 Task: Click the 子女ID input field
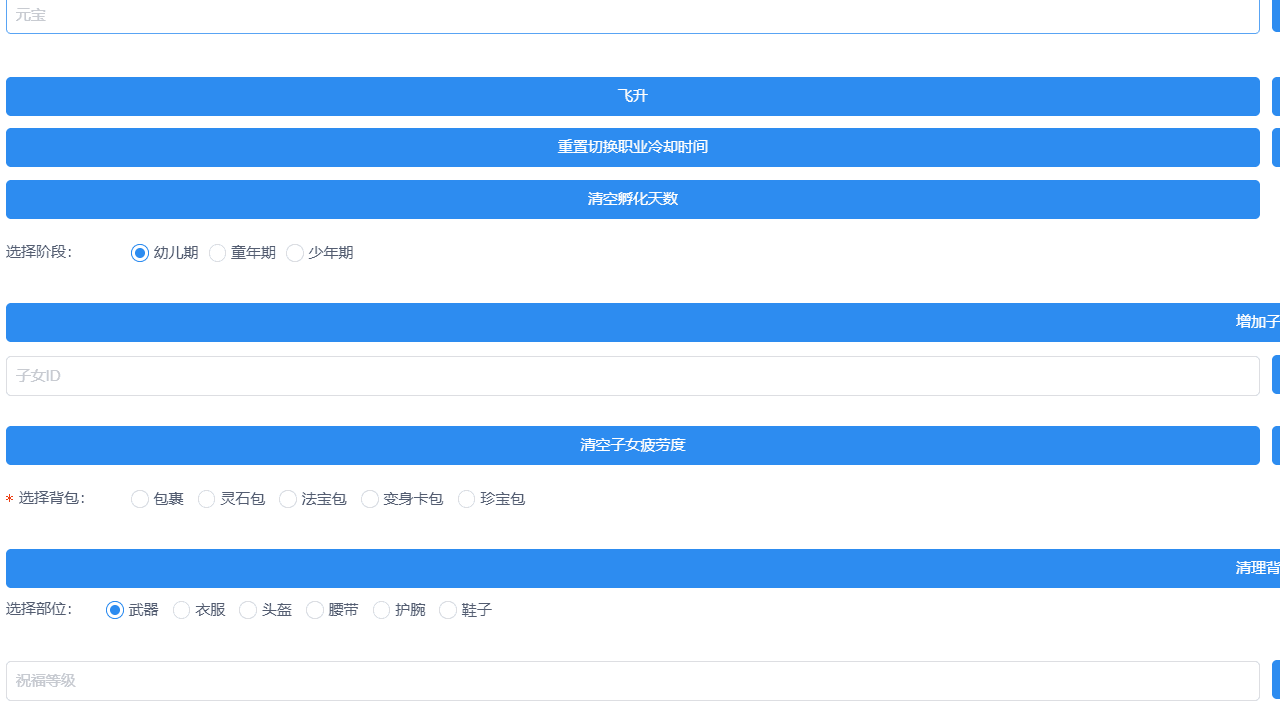click(x=632, y=375)
